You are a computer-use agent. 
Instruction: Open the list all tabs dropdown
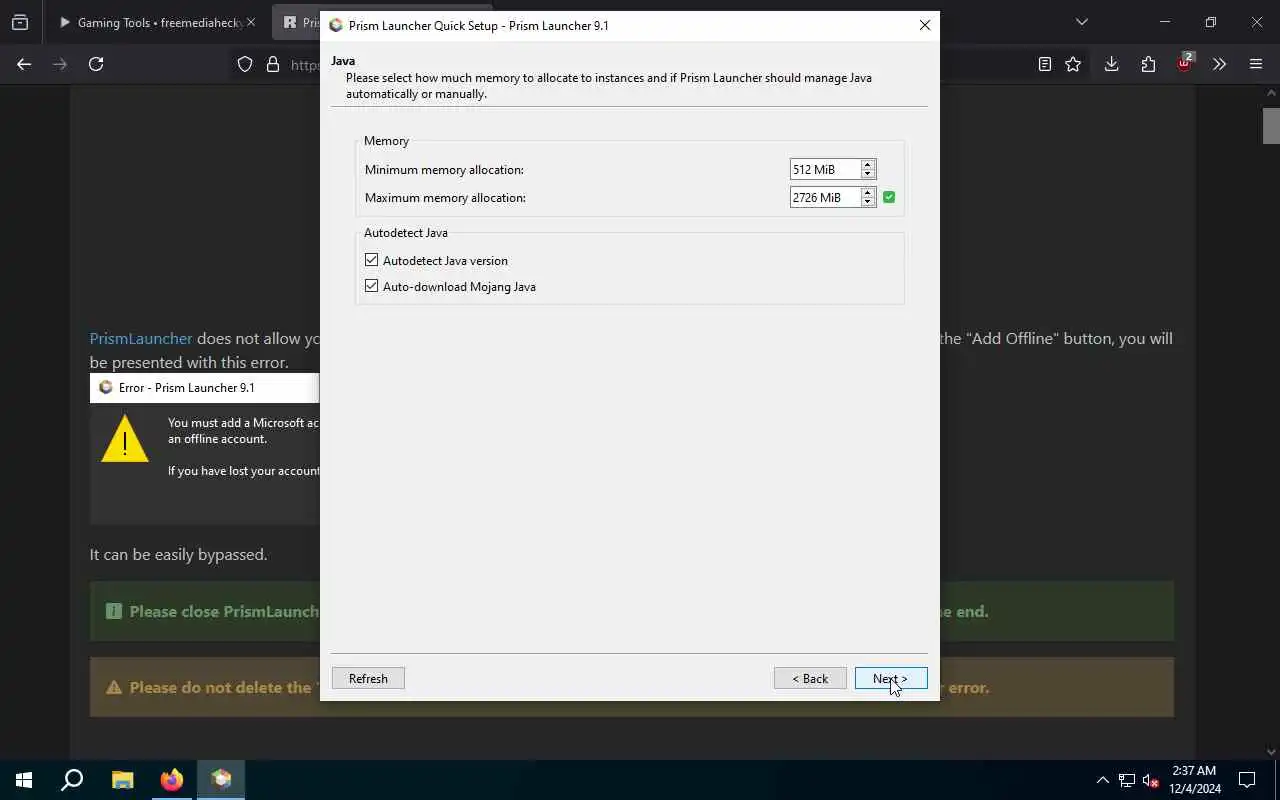pyautogui.click(x=1081, y=22)
